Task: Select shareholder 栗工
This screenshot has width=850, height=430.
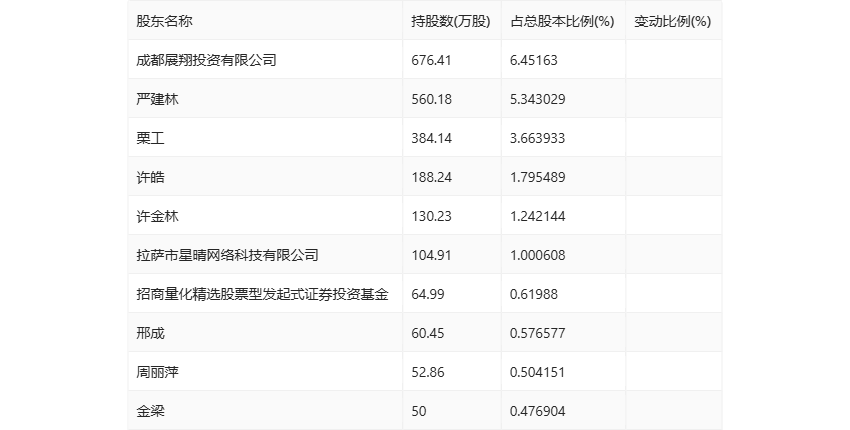Action: (150, 138)
